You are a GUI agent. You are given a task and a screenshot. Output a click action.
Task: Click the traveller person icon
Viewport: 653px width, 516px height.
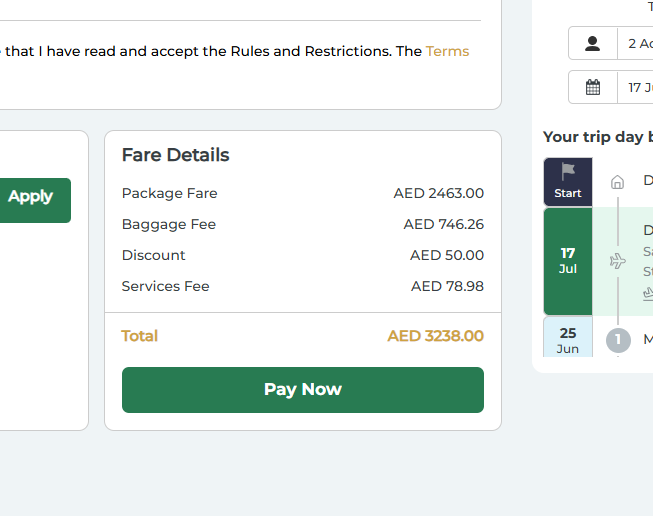tap(593, 43)
